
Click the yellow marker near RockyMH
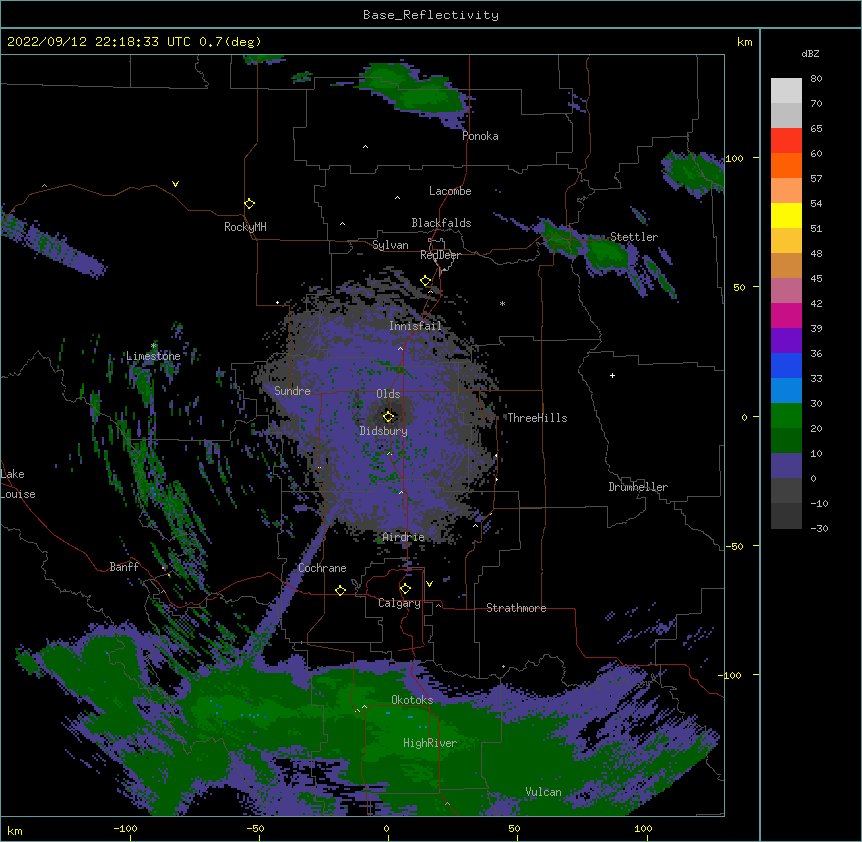(250, 204)
